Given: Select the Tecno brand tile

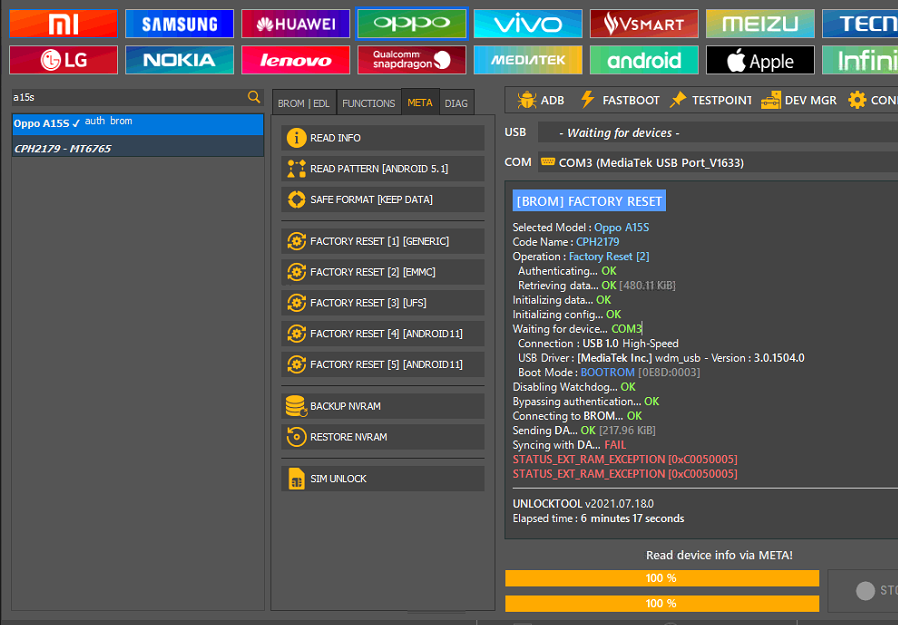Looking at the screenshot, I should (x=860, y=24).
